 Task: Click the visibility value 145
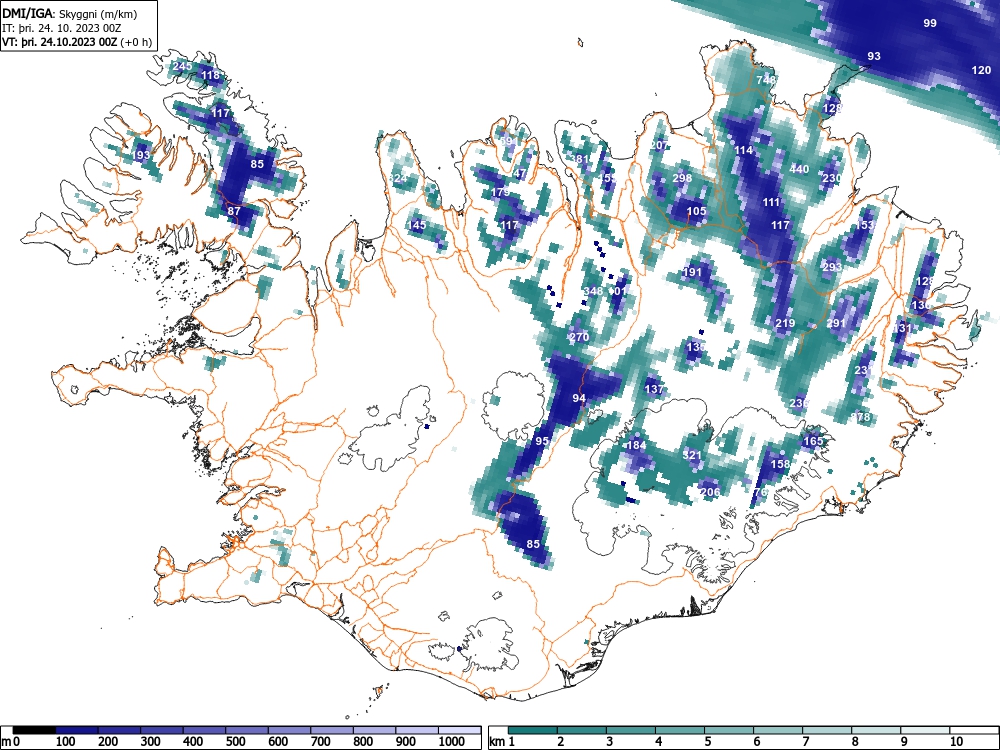point(416,225)
